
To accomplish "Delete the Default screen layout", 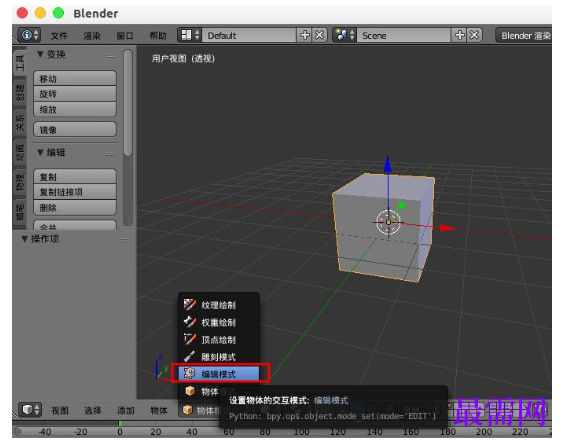I will 320,35.
